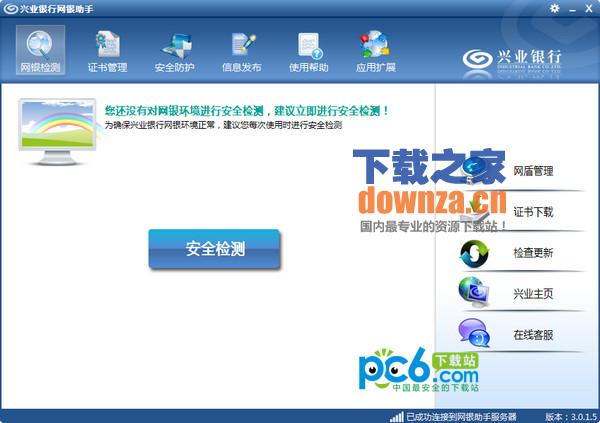Click the 版本：3.0.1.5 version text

(x=571, y=416)
